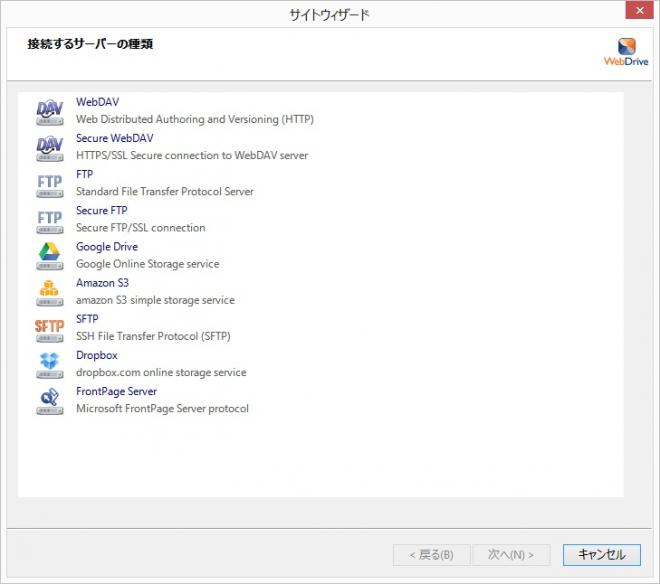This screenshot has height=584, width=660.
Task: Click the Google Drive icon
Action: click(50, 256)
